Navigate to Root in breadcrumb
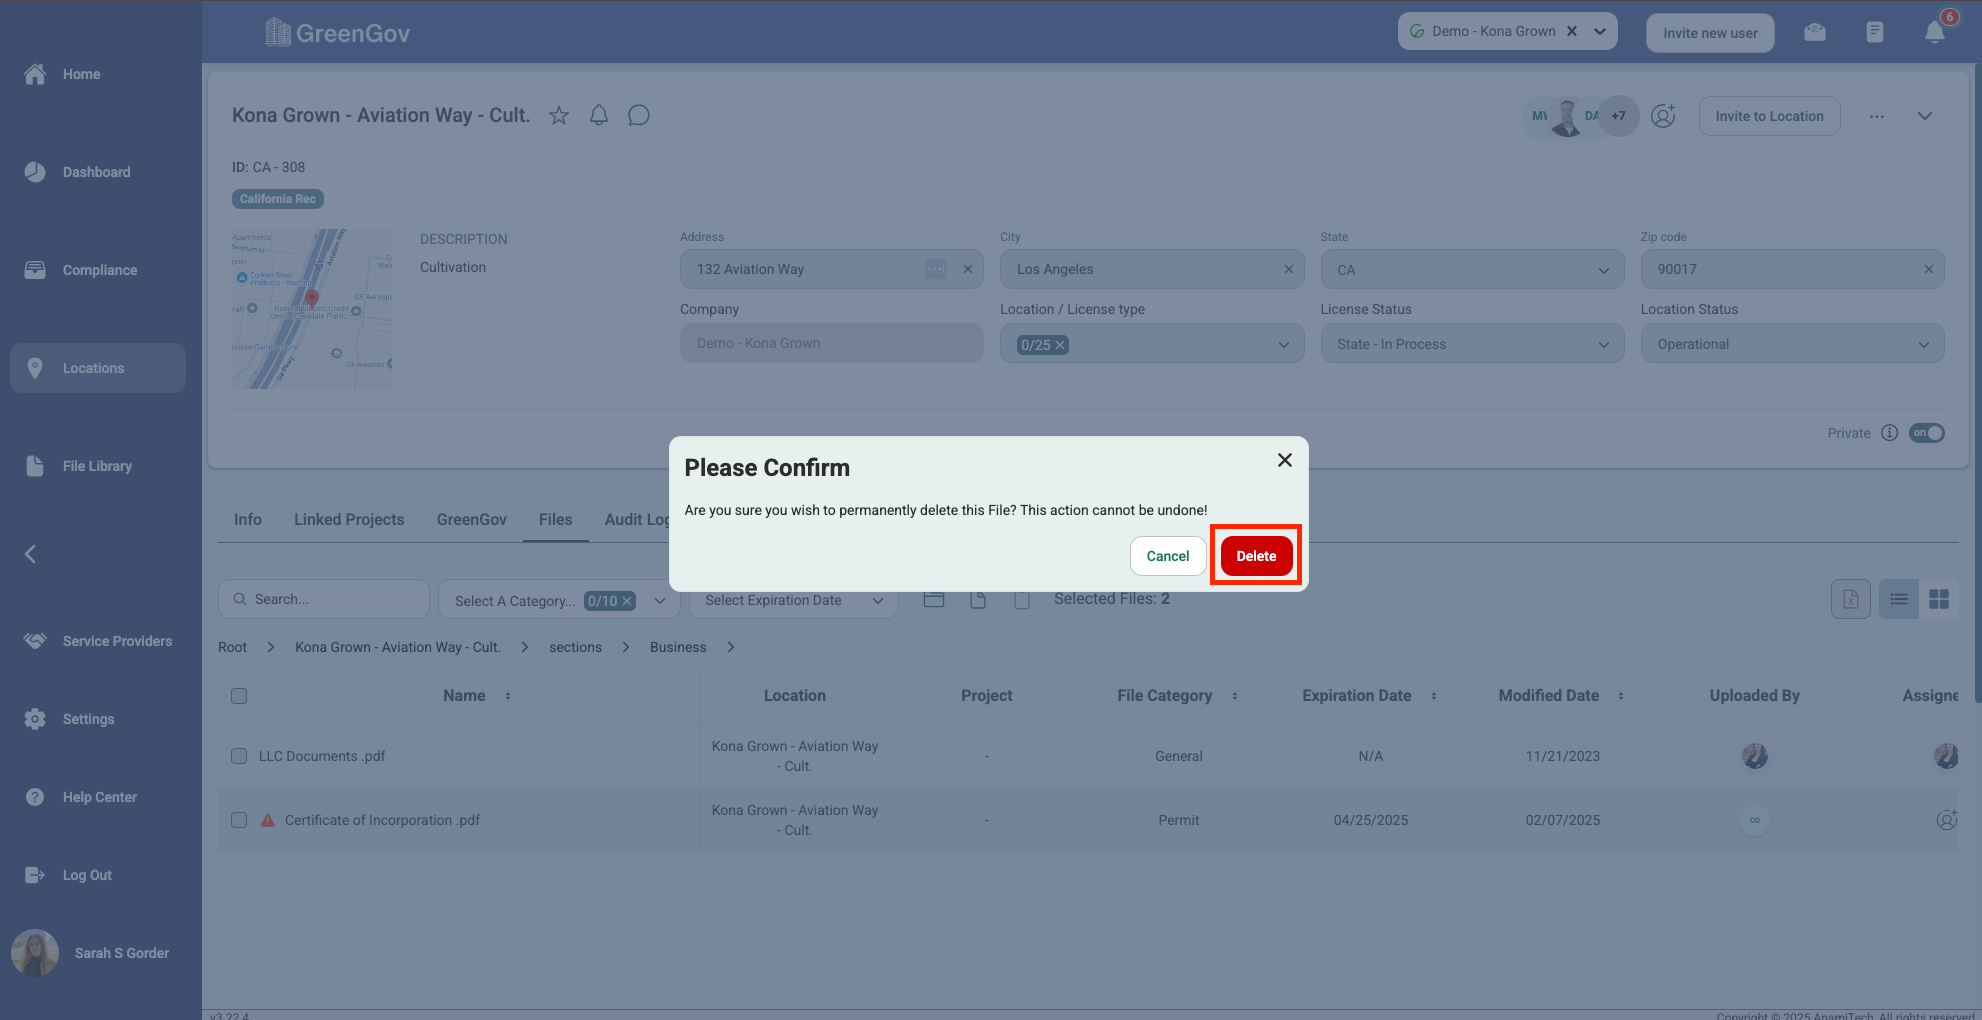The image size is (1982, 1020). (x=232, y=647)
